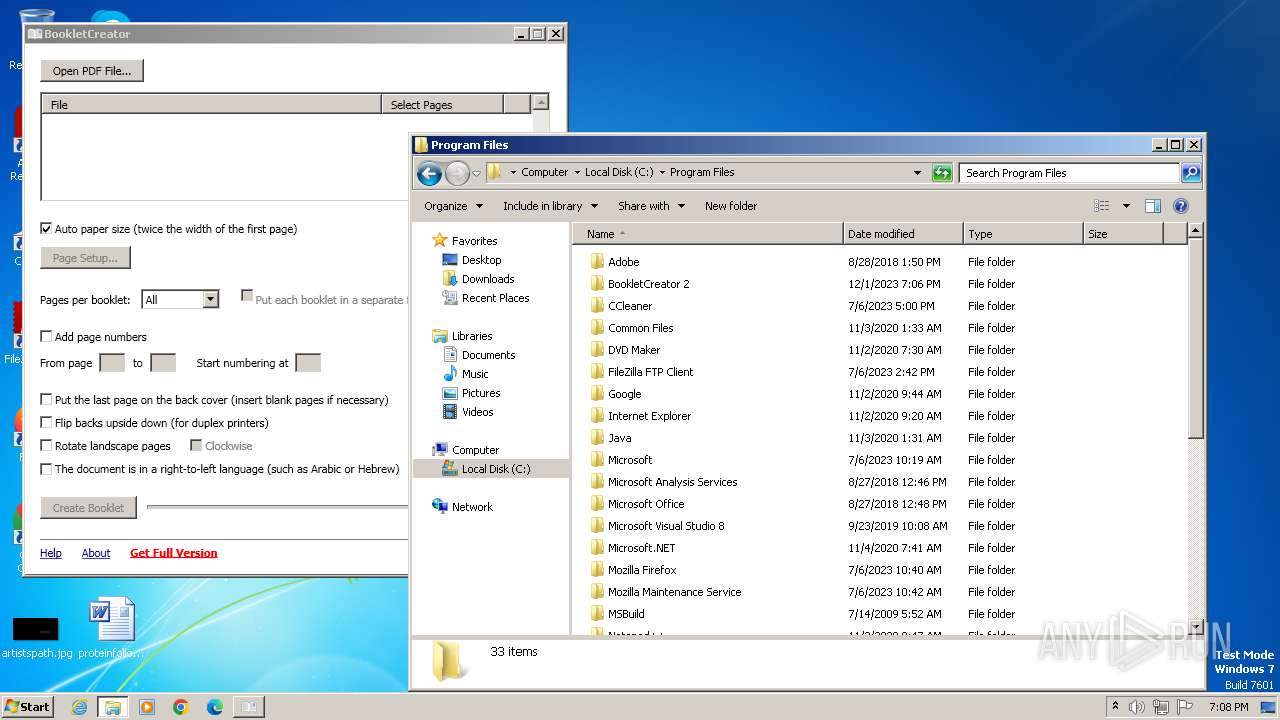Click Open PDF File button
1280x720 pixels.
click(92, 71)
